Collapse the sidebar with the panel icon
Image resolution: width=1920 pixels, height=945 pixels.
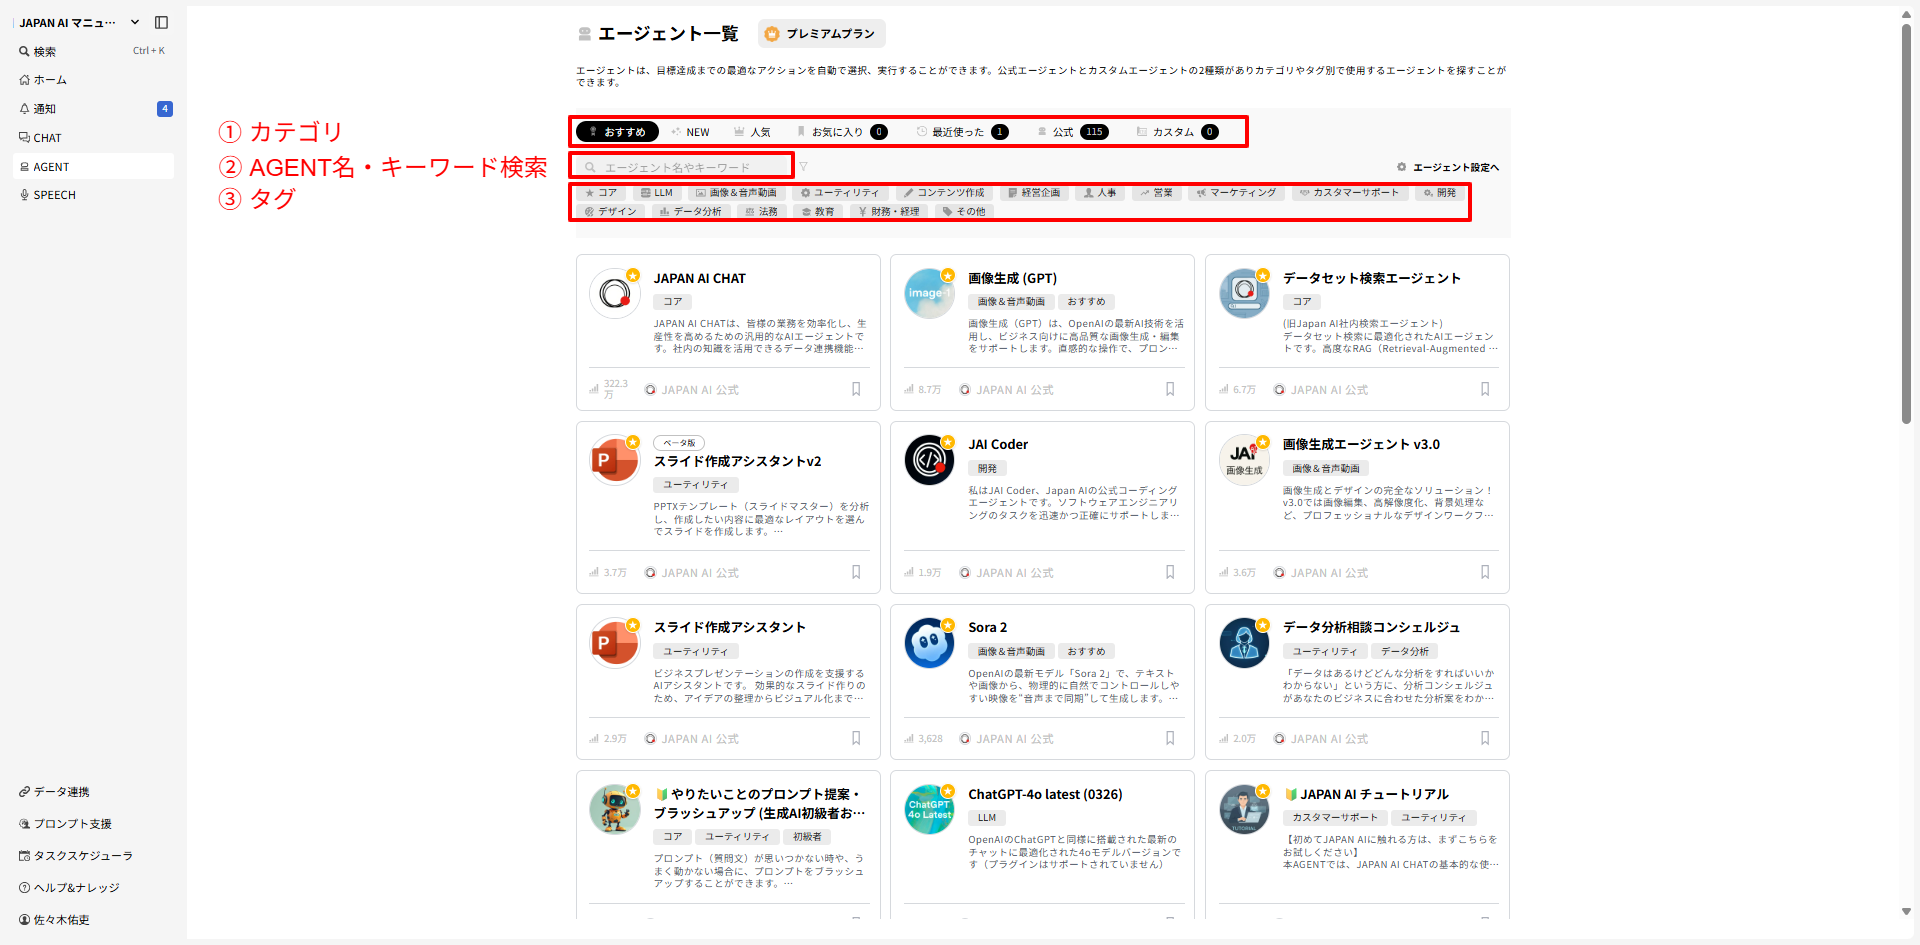162,22
